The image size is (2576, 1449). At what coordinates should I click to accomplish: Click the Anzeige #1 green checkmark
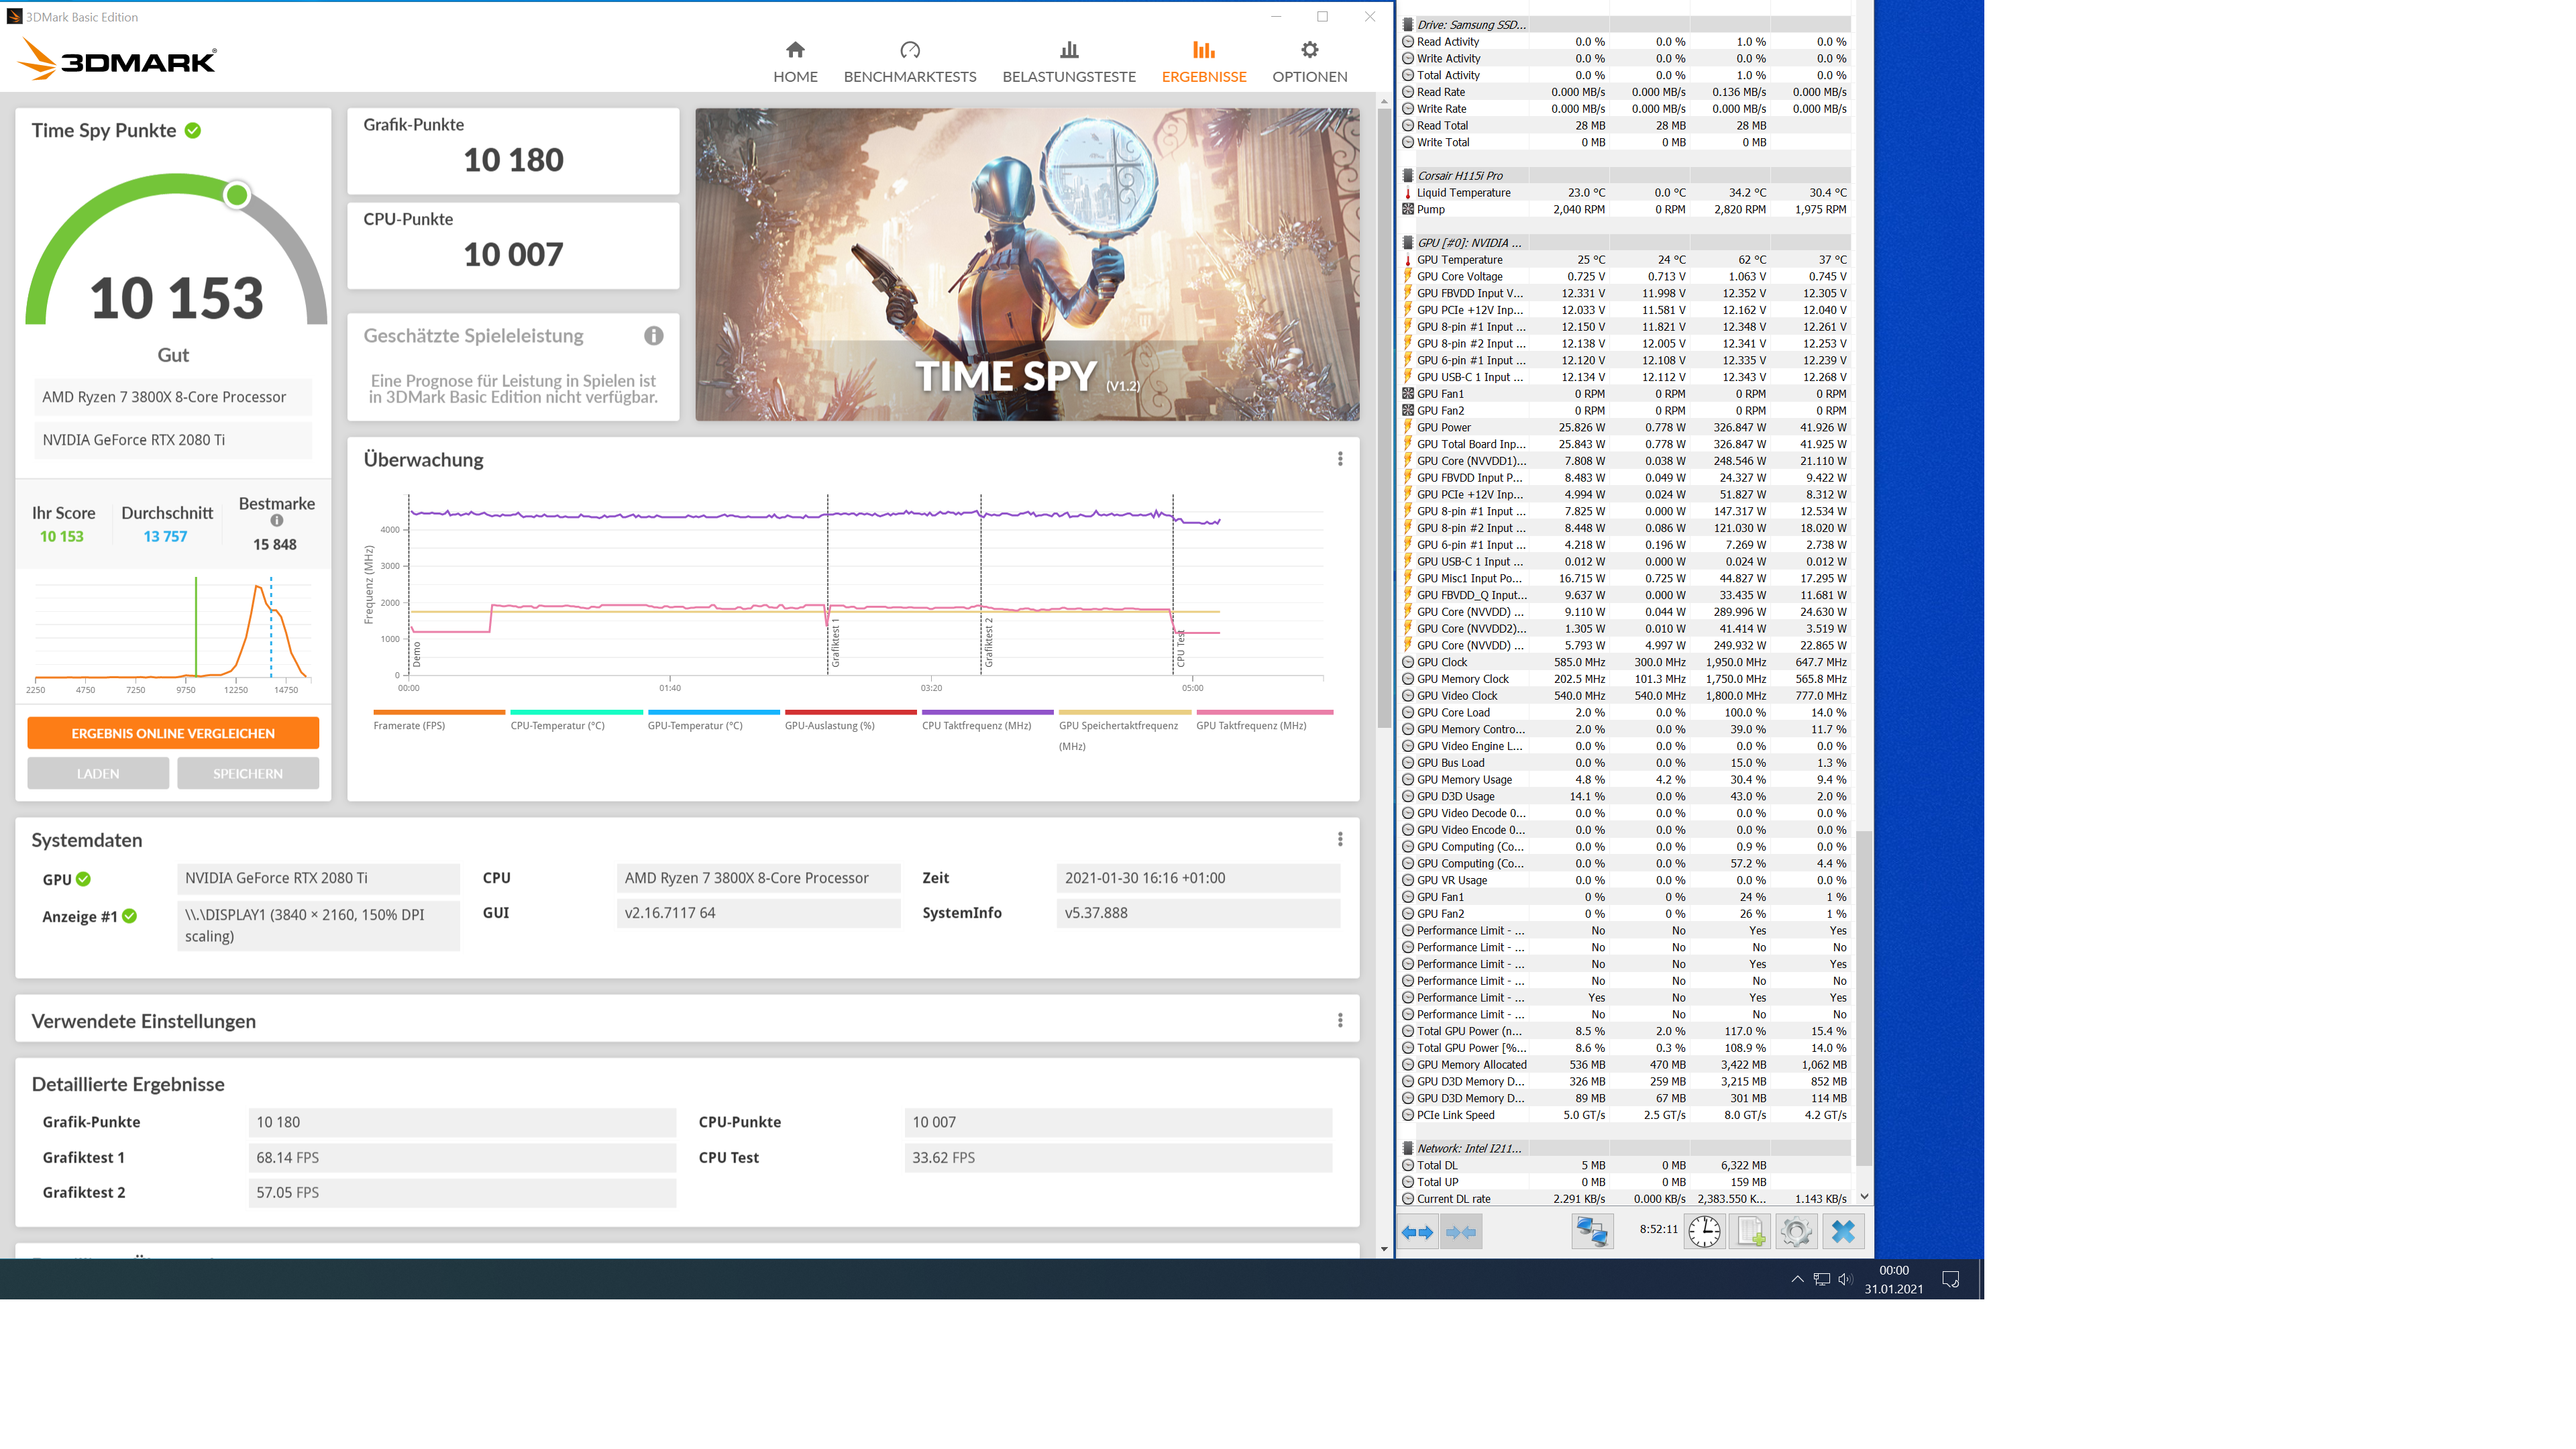coord(130,916)
